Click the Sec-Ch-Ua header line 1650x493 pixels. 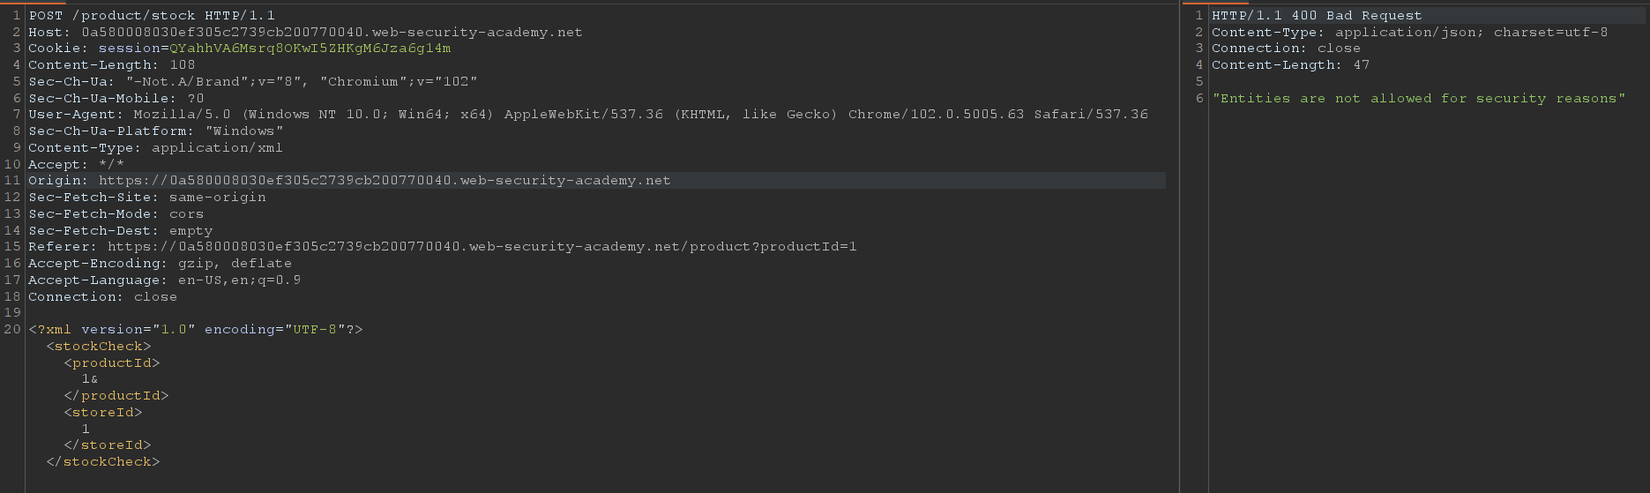click(x=252, y=82)
